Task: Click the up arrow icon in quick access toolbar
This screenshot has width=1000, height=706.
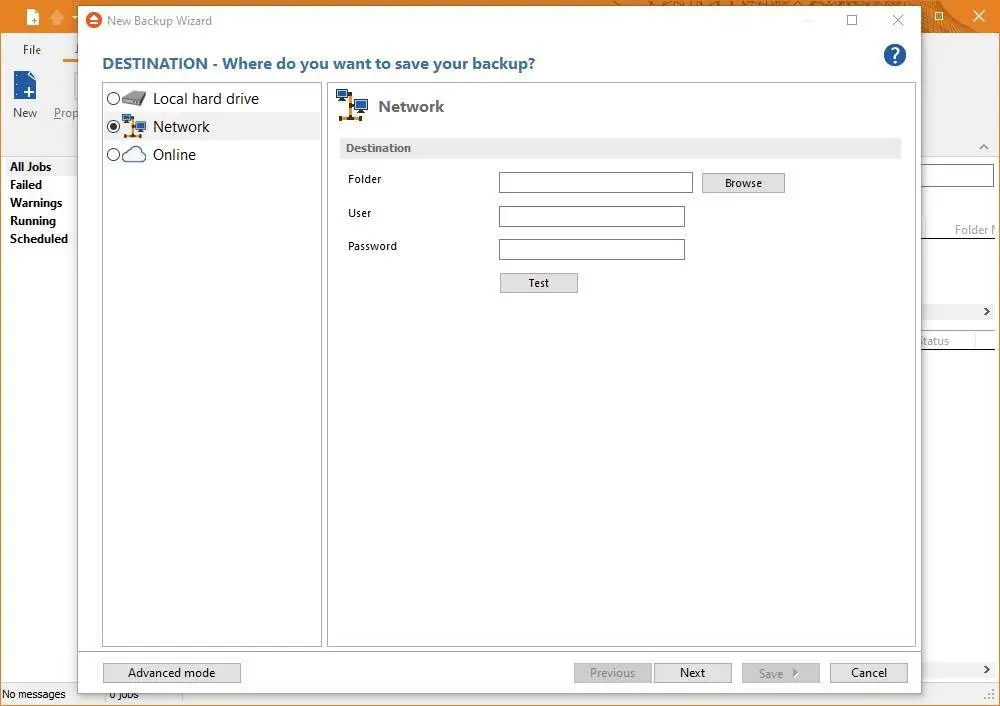Action: (57, 18)
